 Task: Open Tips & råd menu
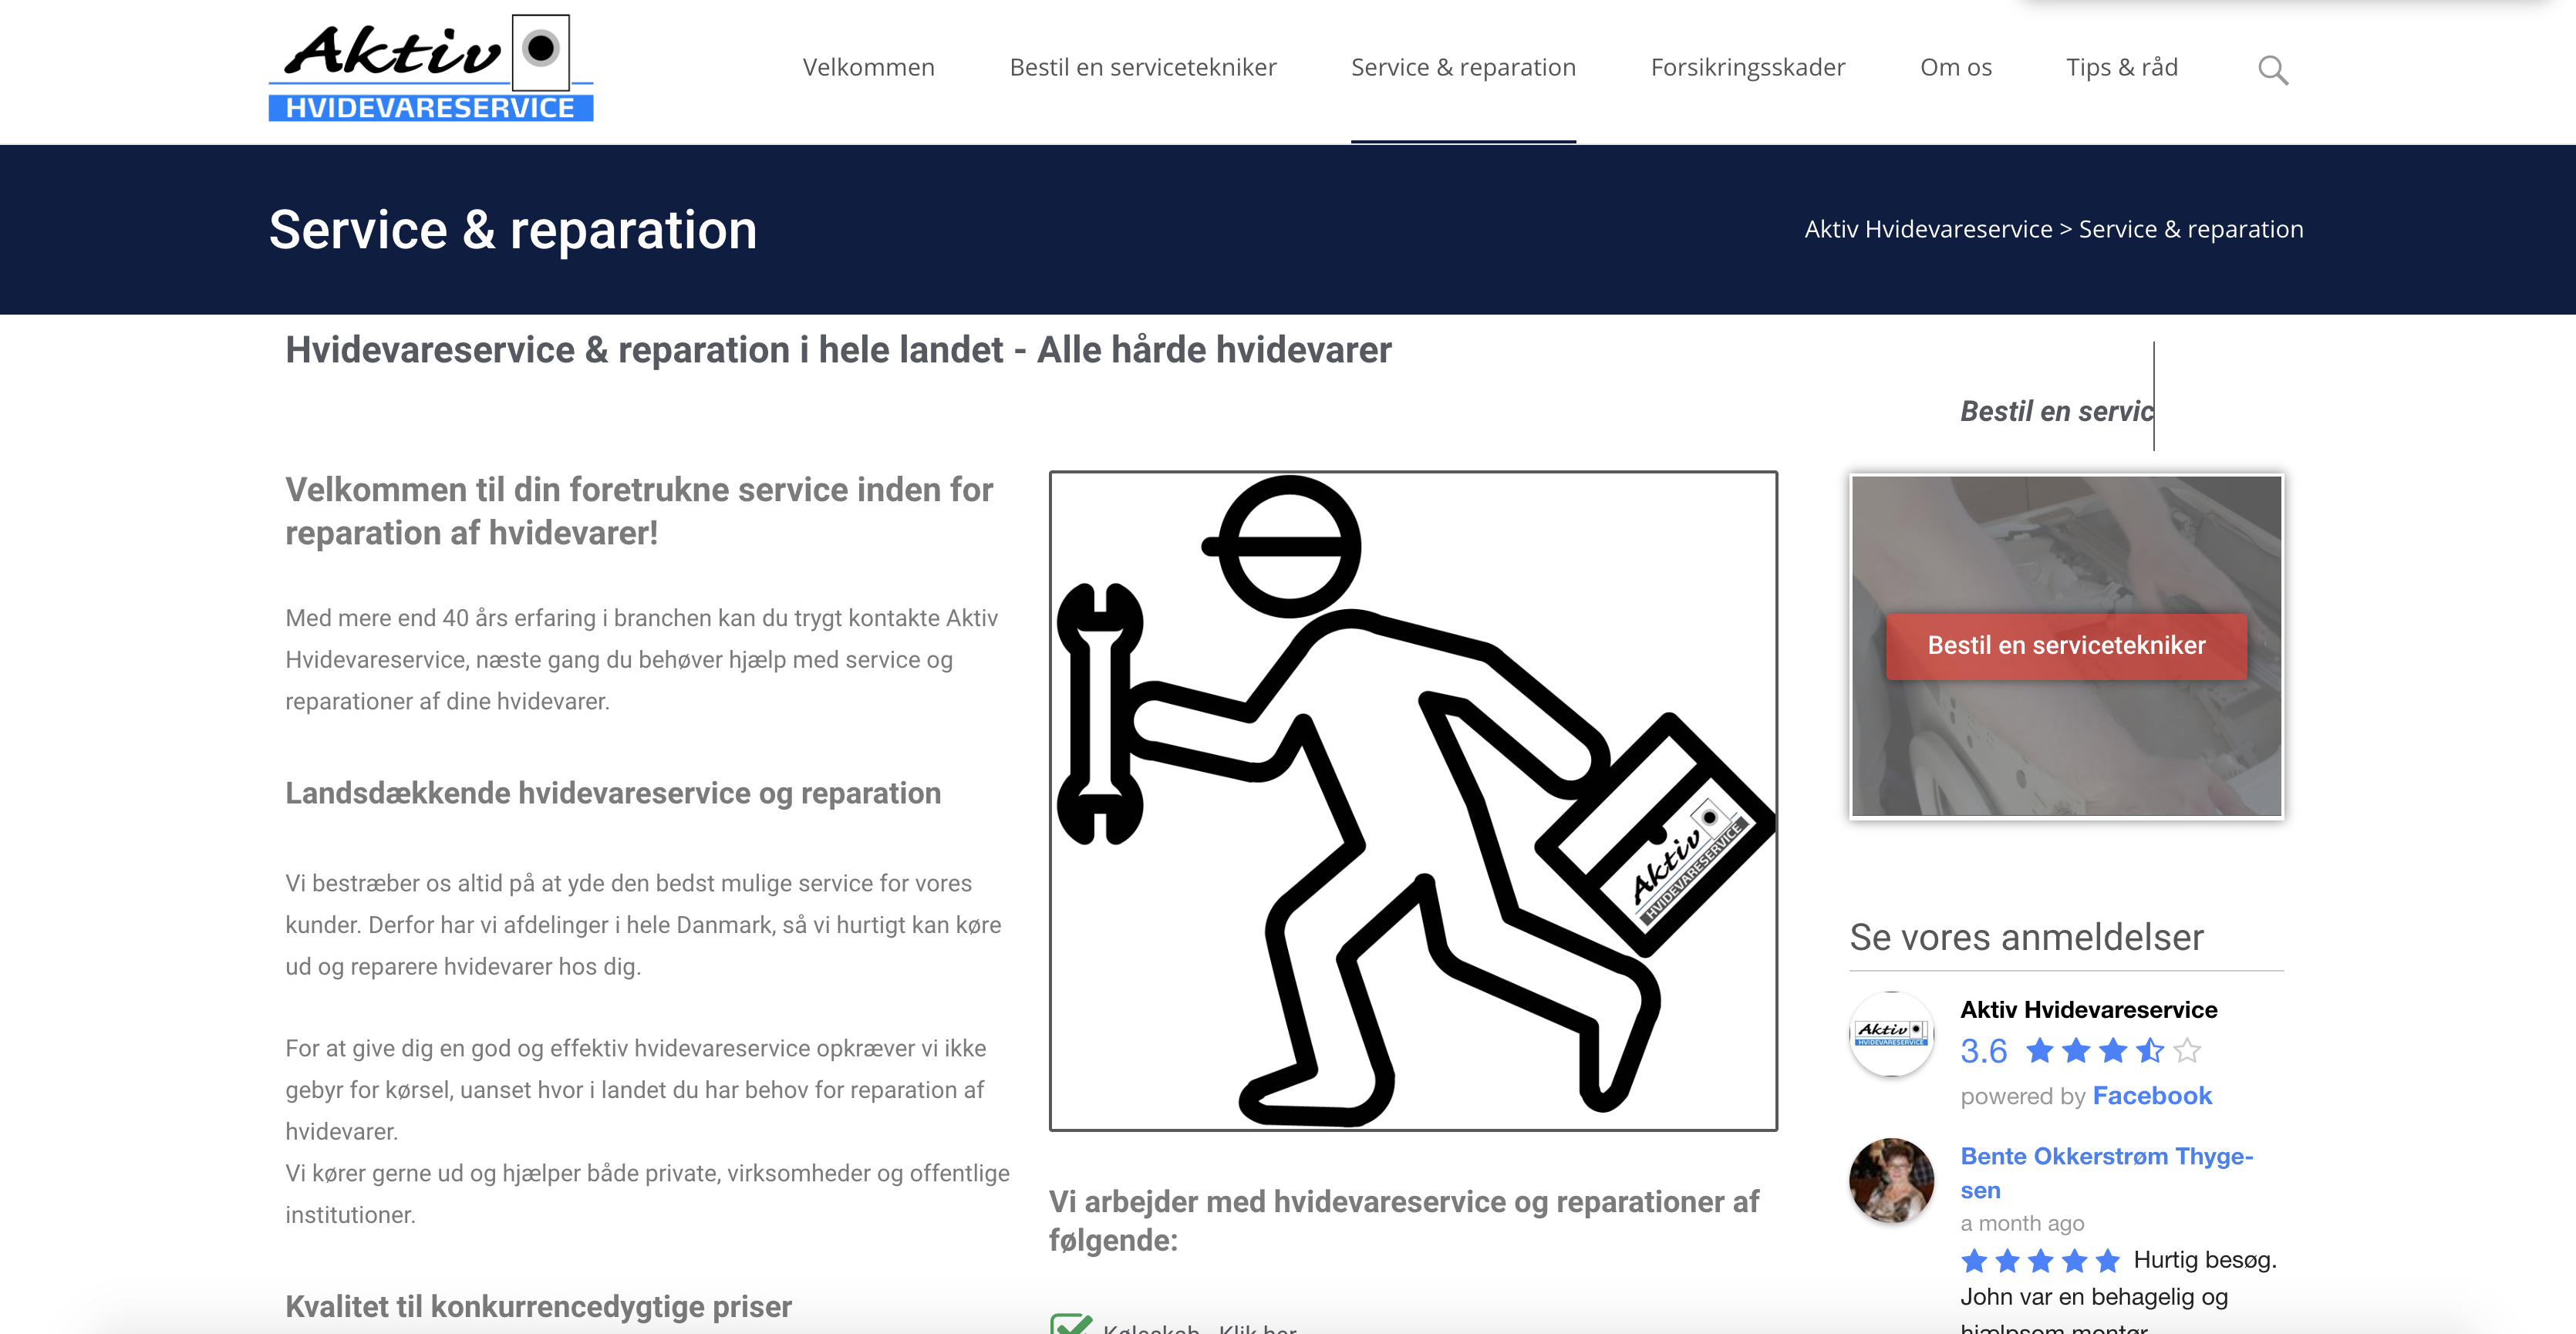tap(2121, 68)
